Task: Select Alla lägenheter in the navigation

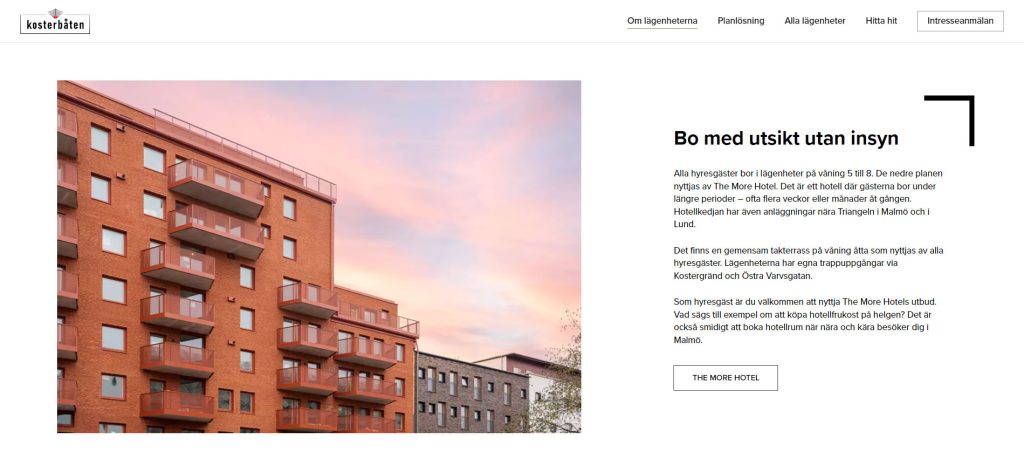Action: click(x=815, y=21)
